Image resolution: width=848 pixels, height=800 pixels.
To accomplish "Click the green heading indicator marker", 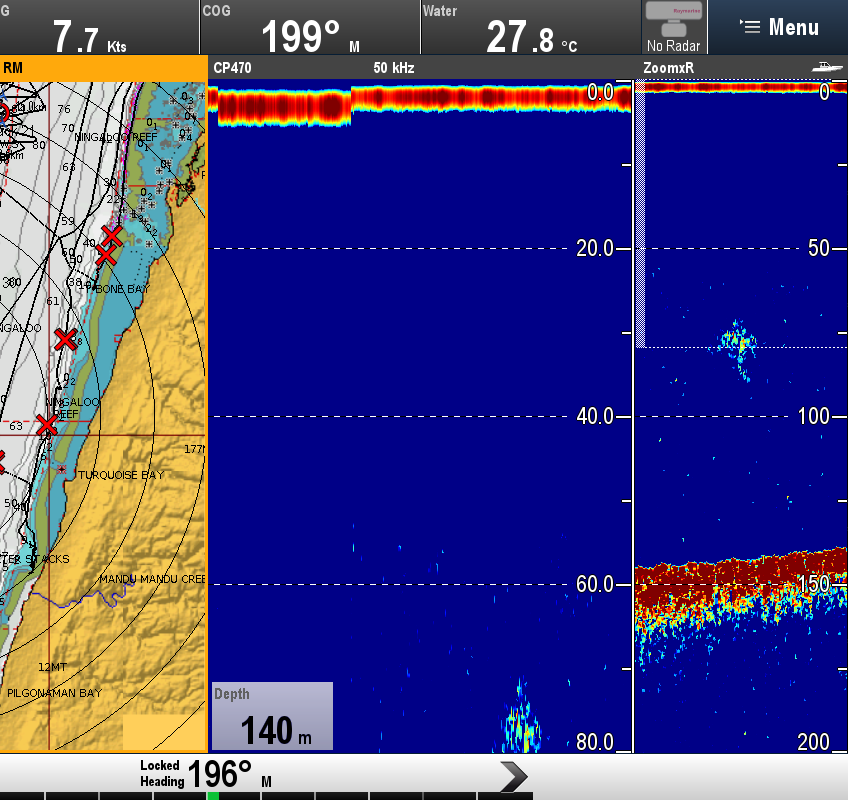I will pos(212,796).
